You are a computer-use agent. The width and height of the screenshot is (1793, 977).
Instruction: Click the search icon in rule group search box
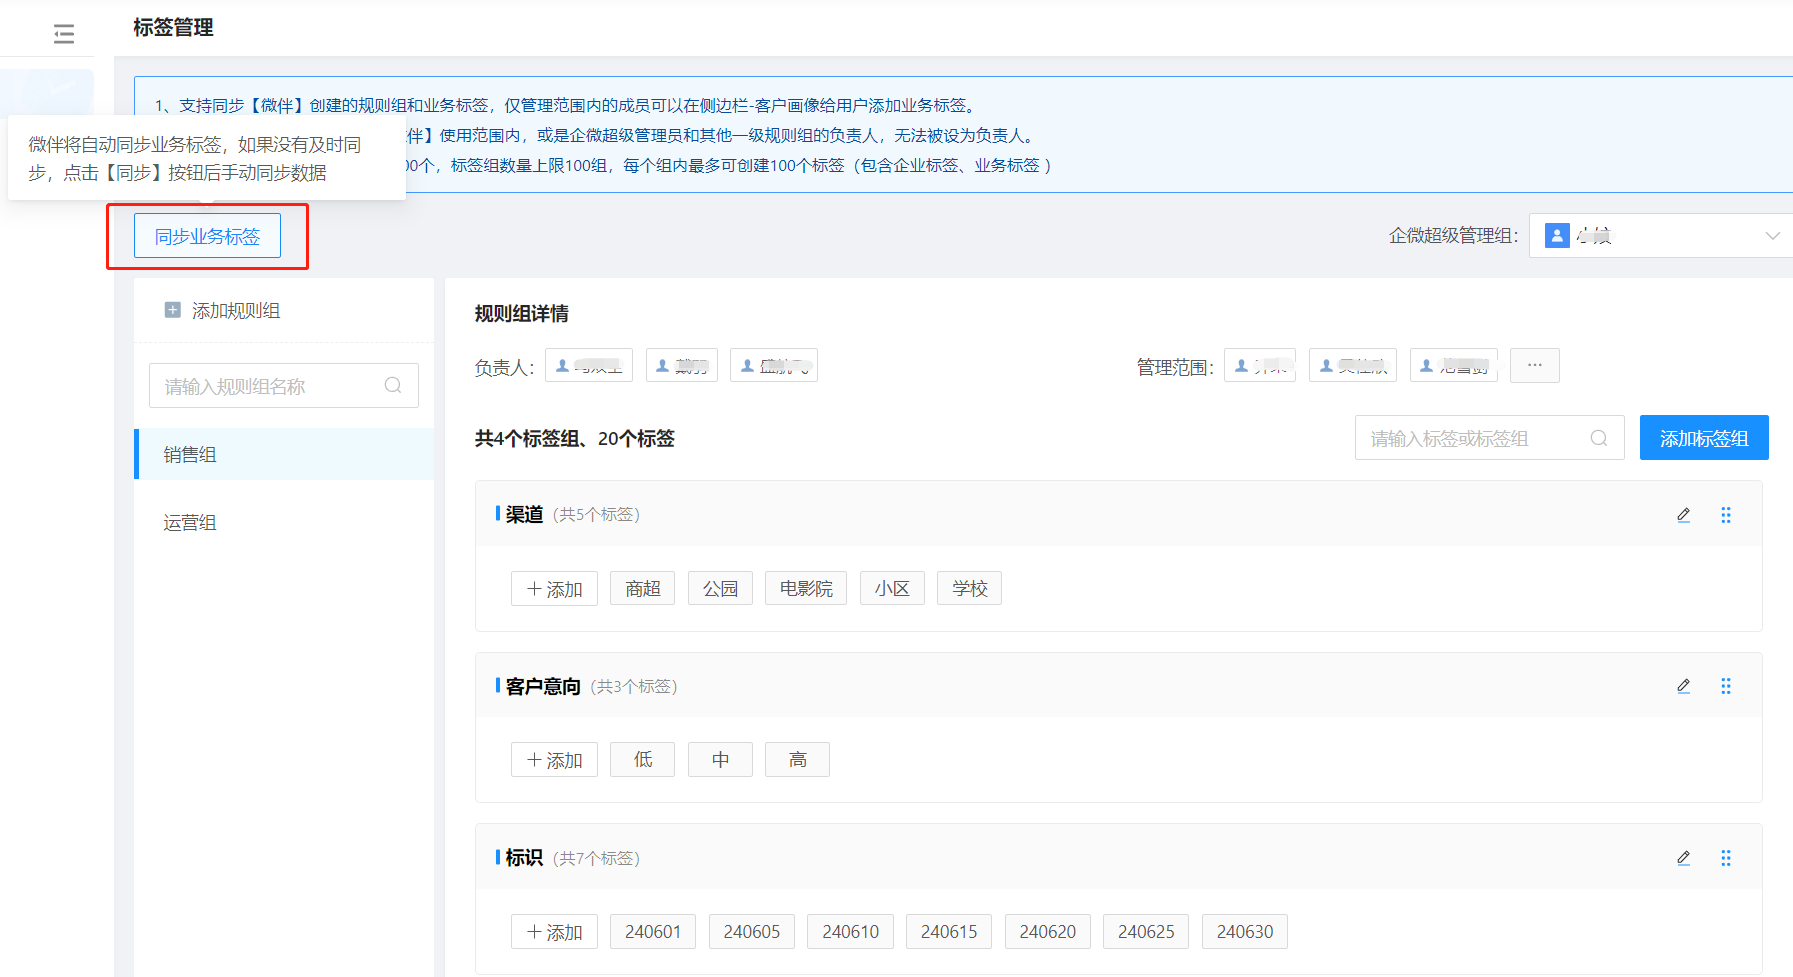coord(393,386)
